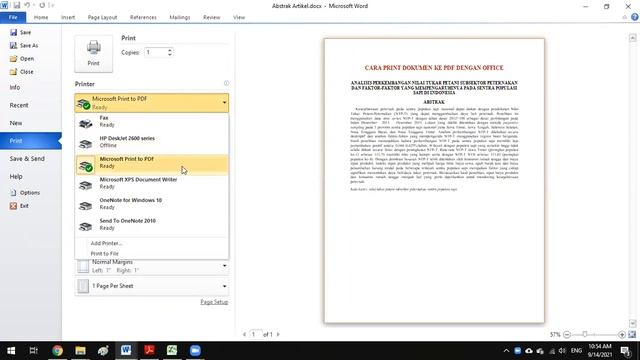
Task: Open Word Options
Action: (x=25, y=192)
